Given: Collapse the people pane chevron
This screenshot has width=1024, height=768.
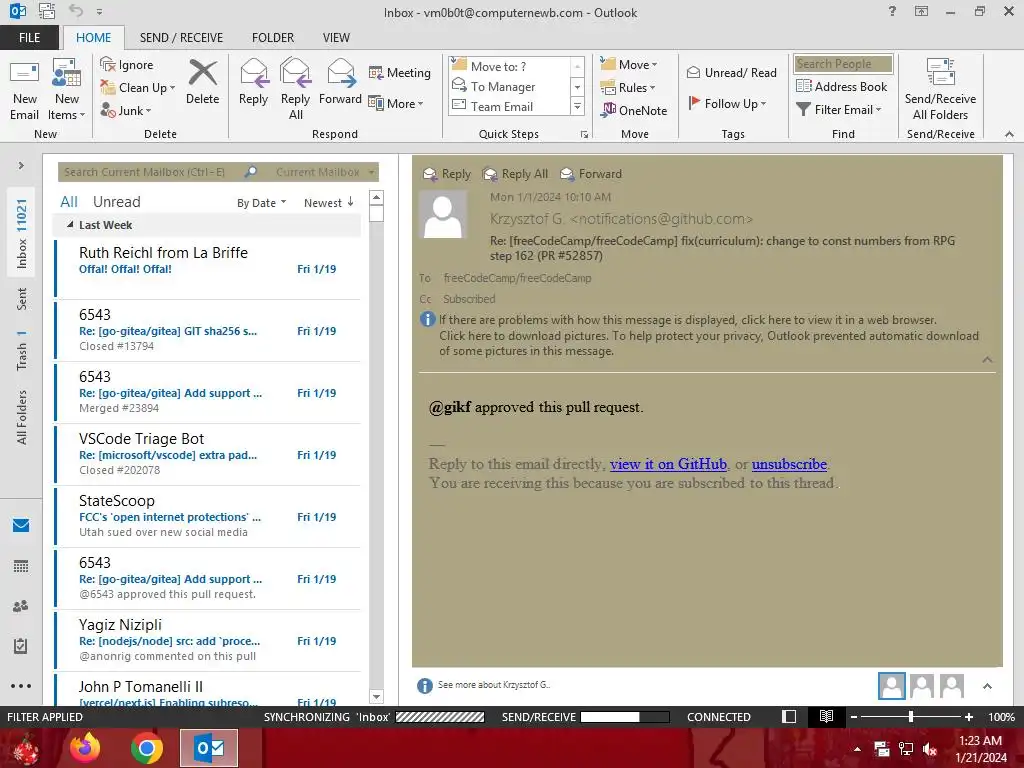Looking at the screenshot, I should click(x=987, y=686).
